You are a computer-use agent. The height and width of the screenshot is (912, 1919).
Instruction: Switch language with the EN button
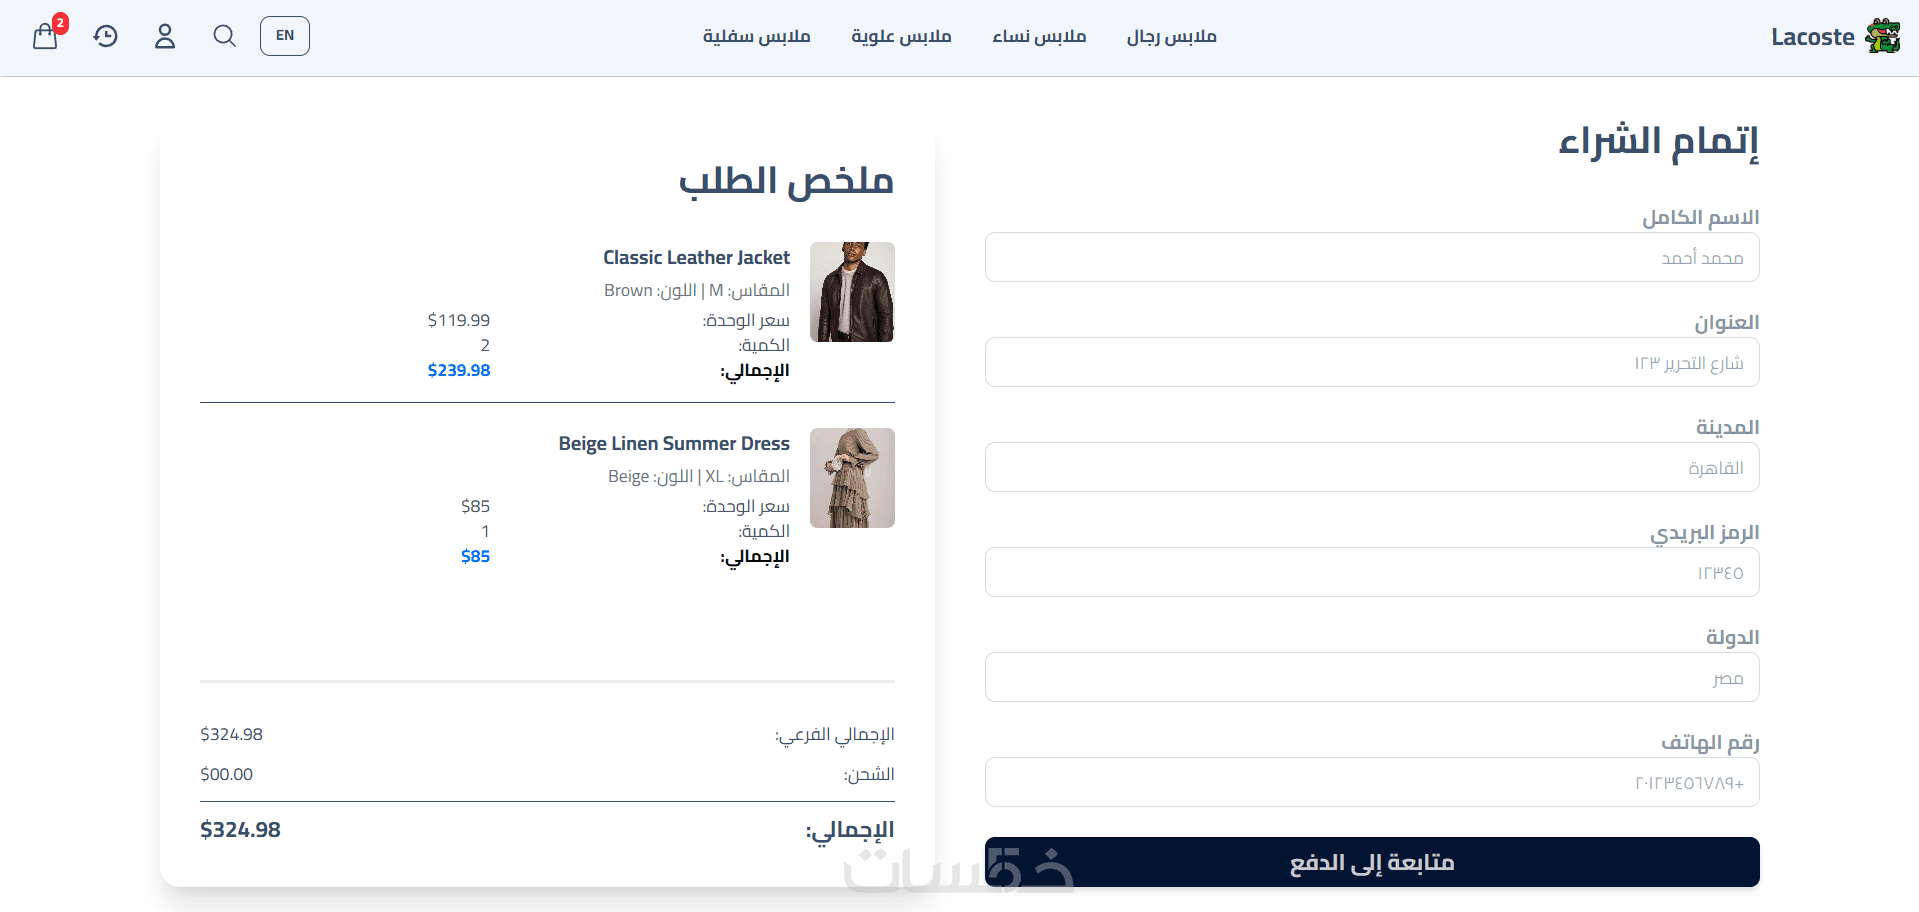click(285, 36)
